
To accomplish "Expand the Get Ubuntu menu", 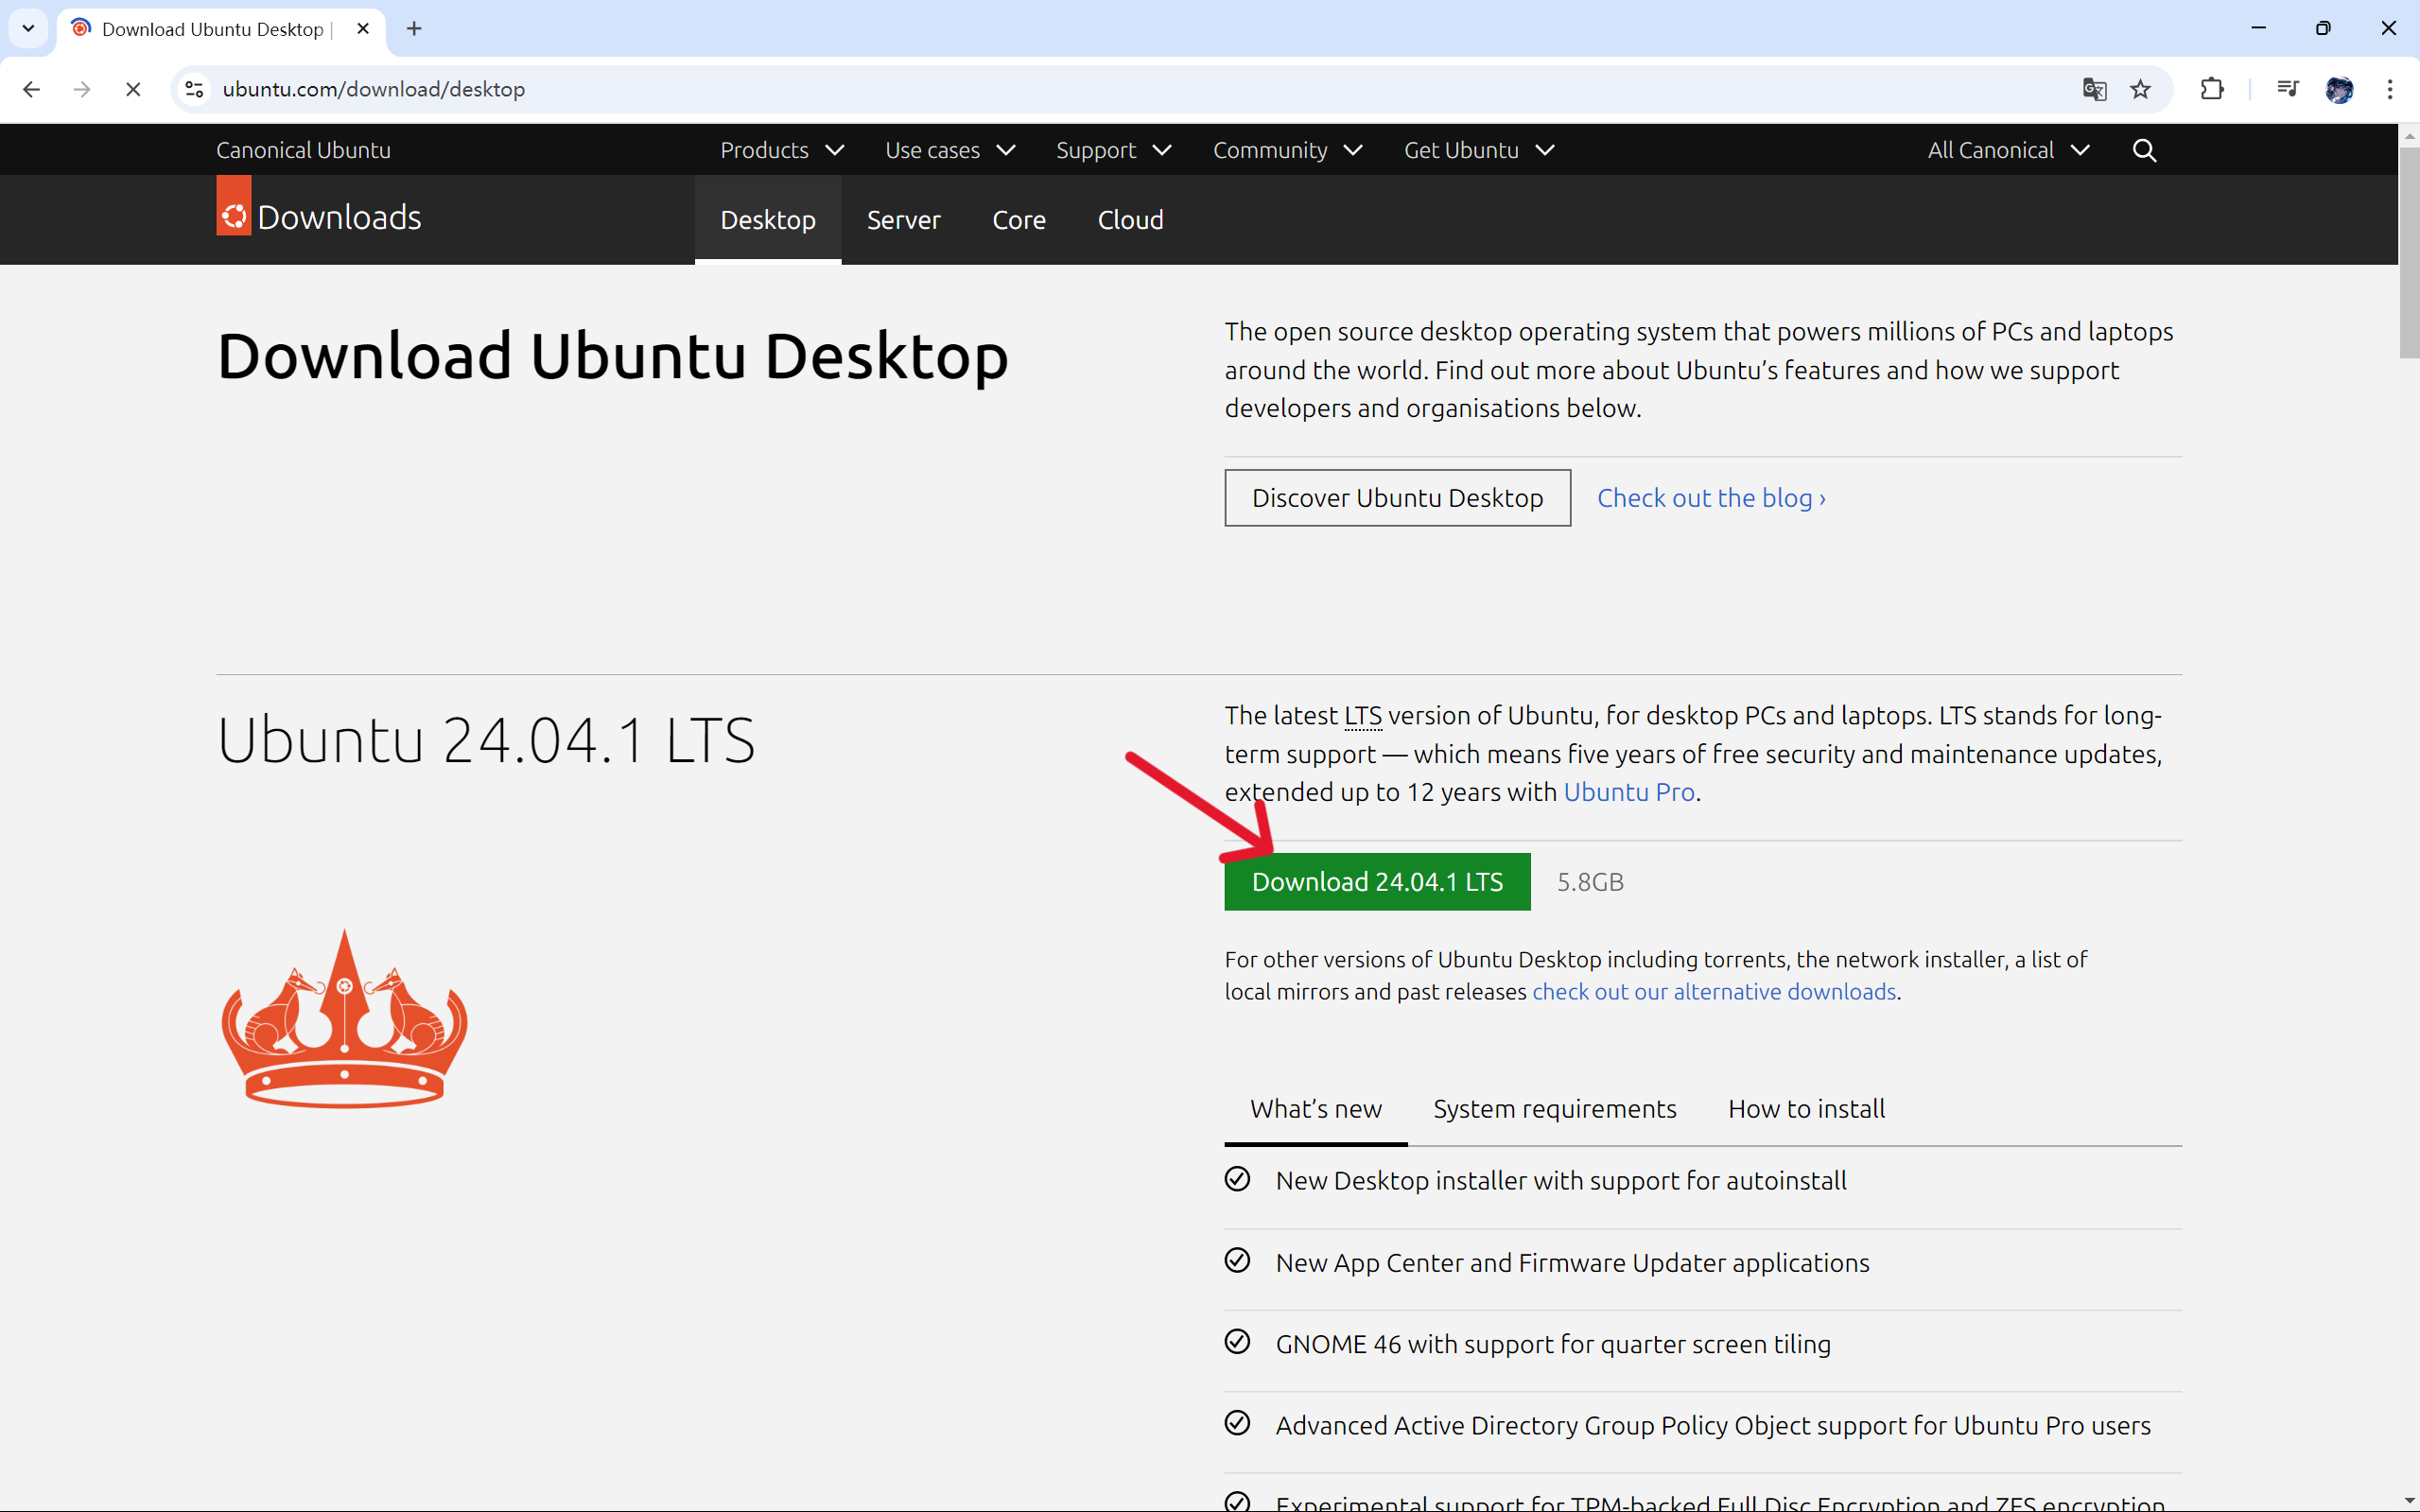I will (1479, 150).
